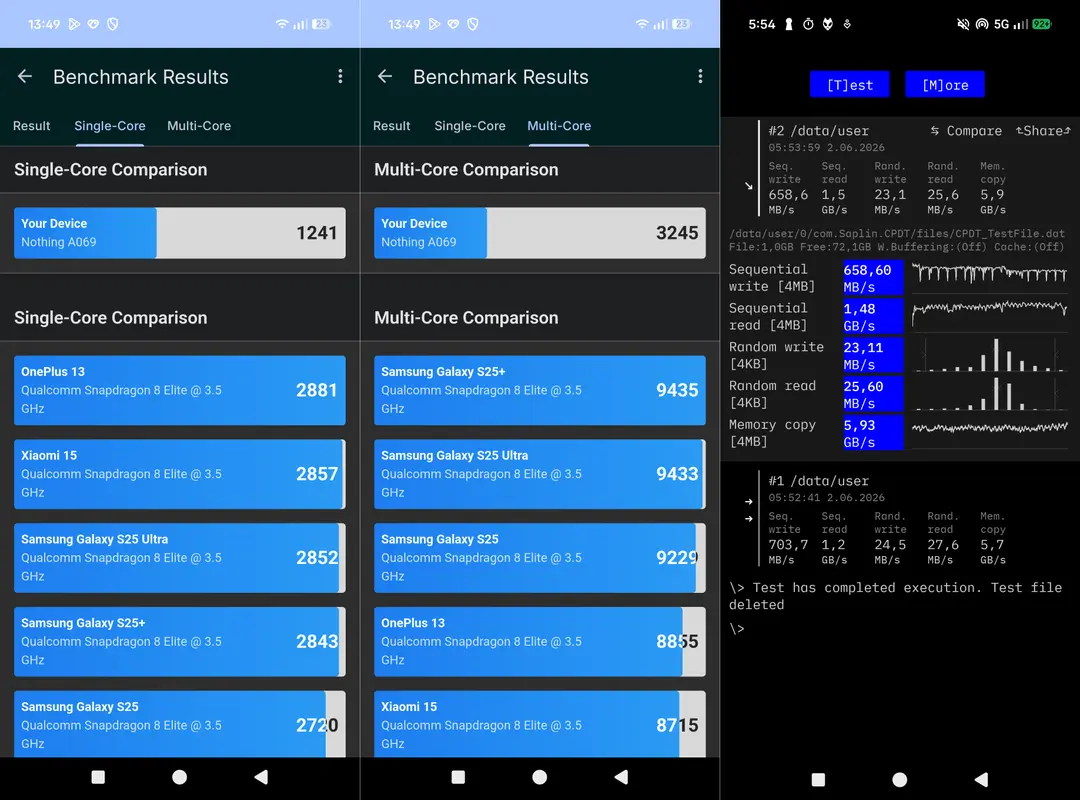Go back from the Single-Core Comparison screen
The width and height of the screenshot is (1080, 800).
[25, 76]
